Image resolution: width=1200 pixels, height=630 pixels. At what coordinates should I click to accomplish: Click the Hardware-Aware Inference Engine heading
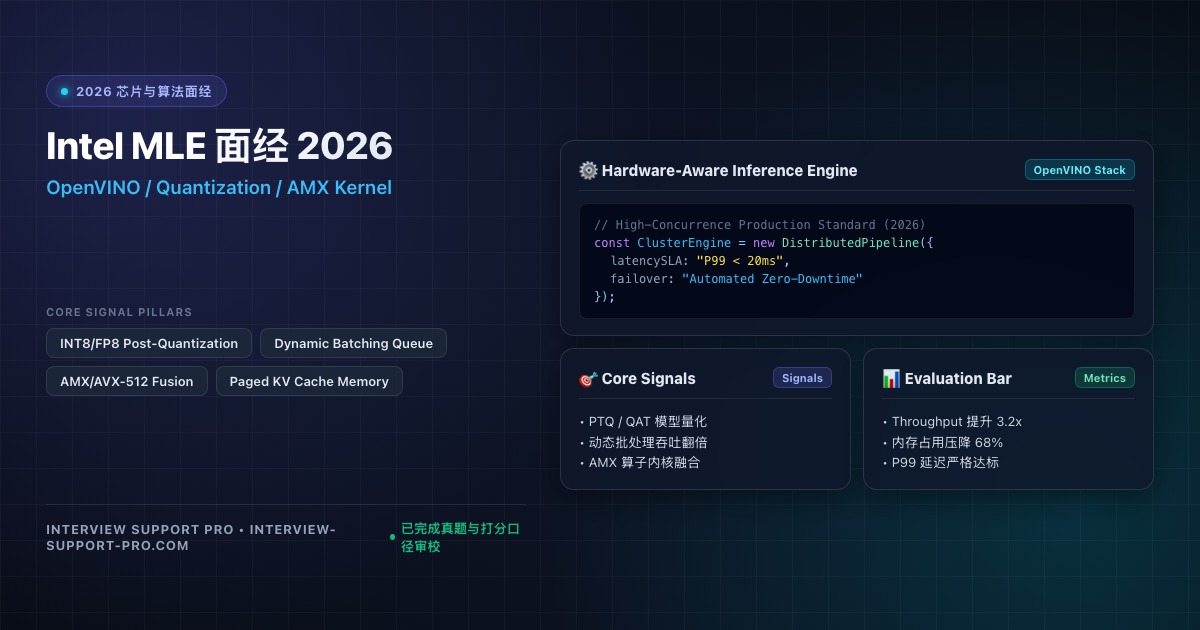tap(729, 170)
